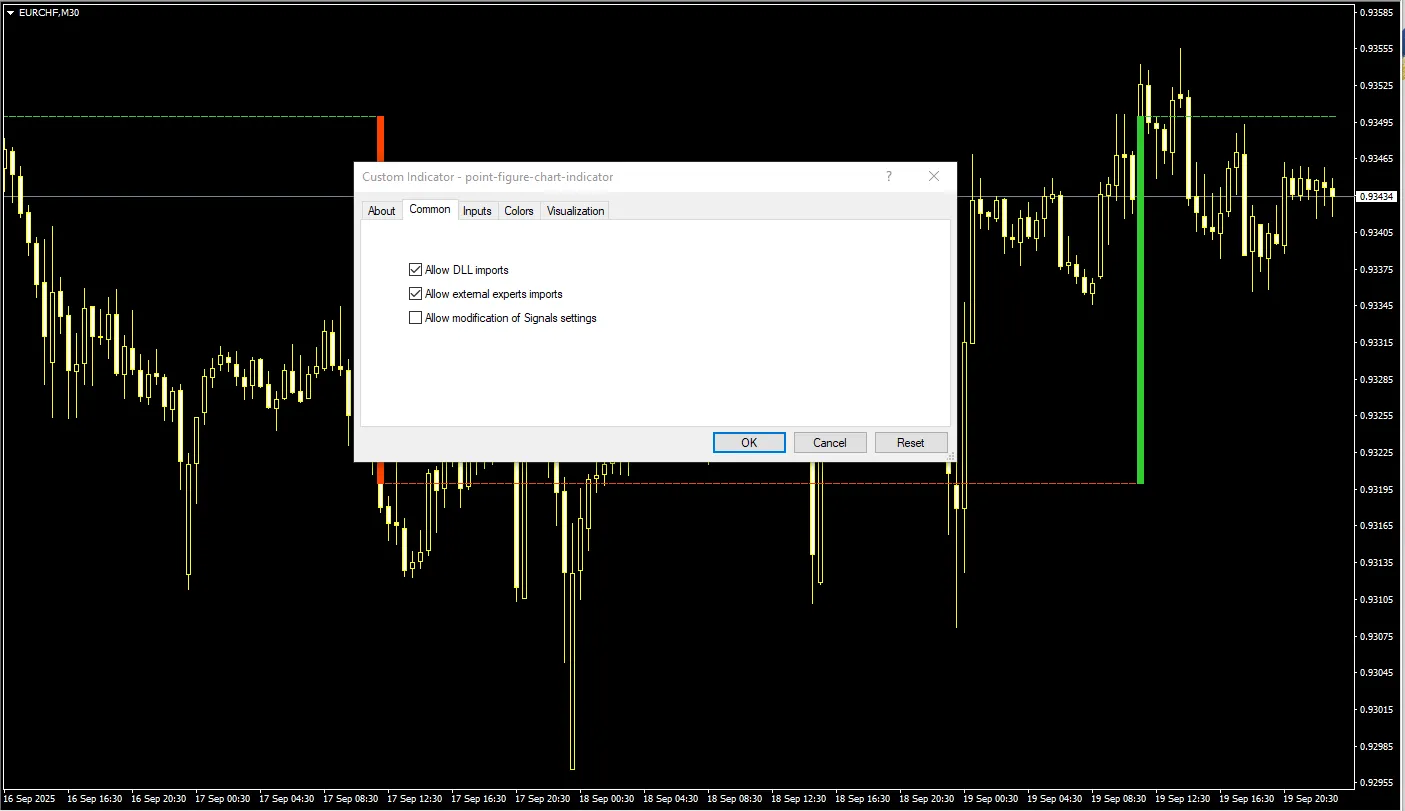Click the orange-red point-figure column bar

coord(380,139)
